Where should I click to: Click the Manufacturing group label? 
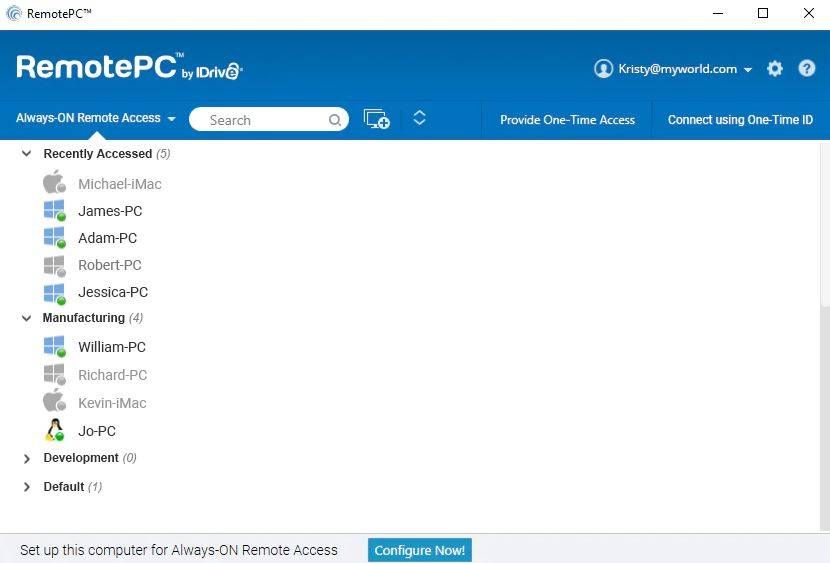[84, 317]
